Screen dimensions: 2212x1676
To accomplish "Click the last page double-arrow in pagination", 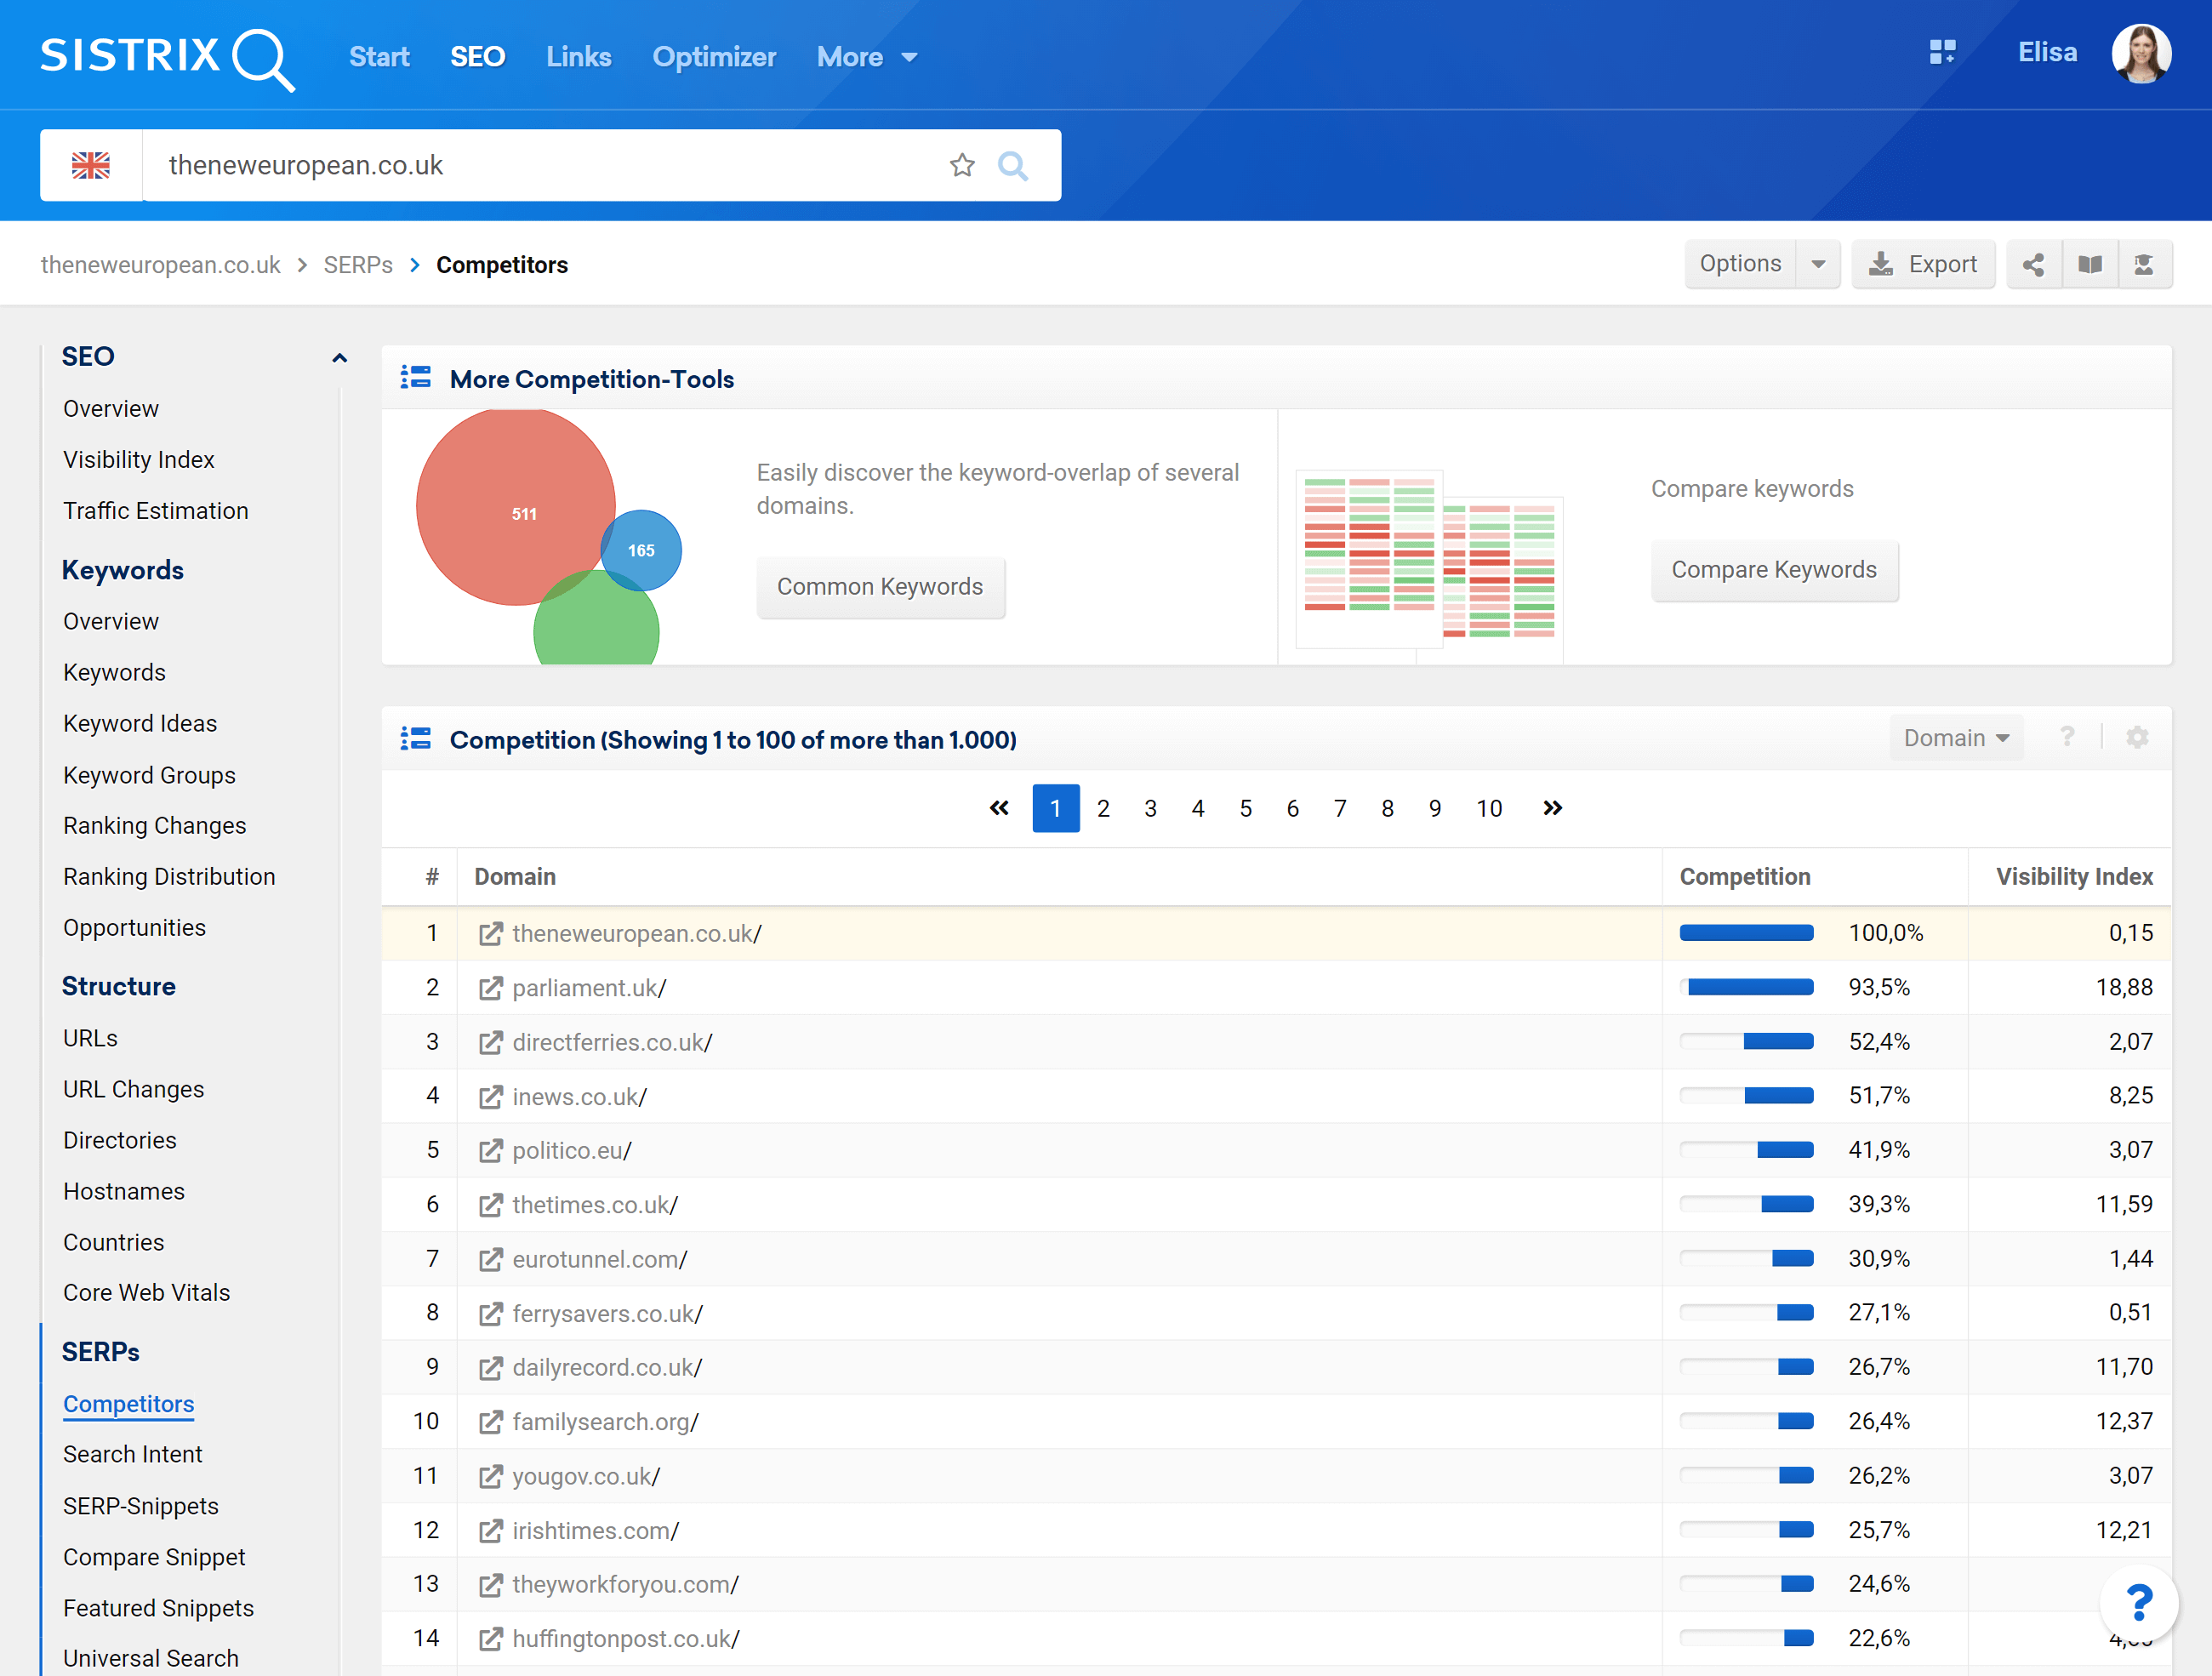I will click(x=1552, y=808).
